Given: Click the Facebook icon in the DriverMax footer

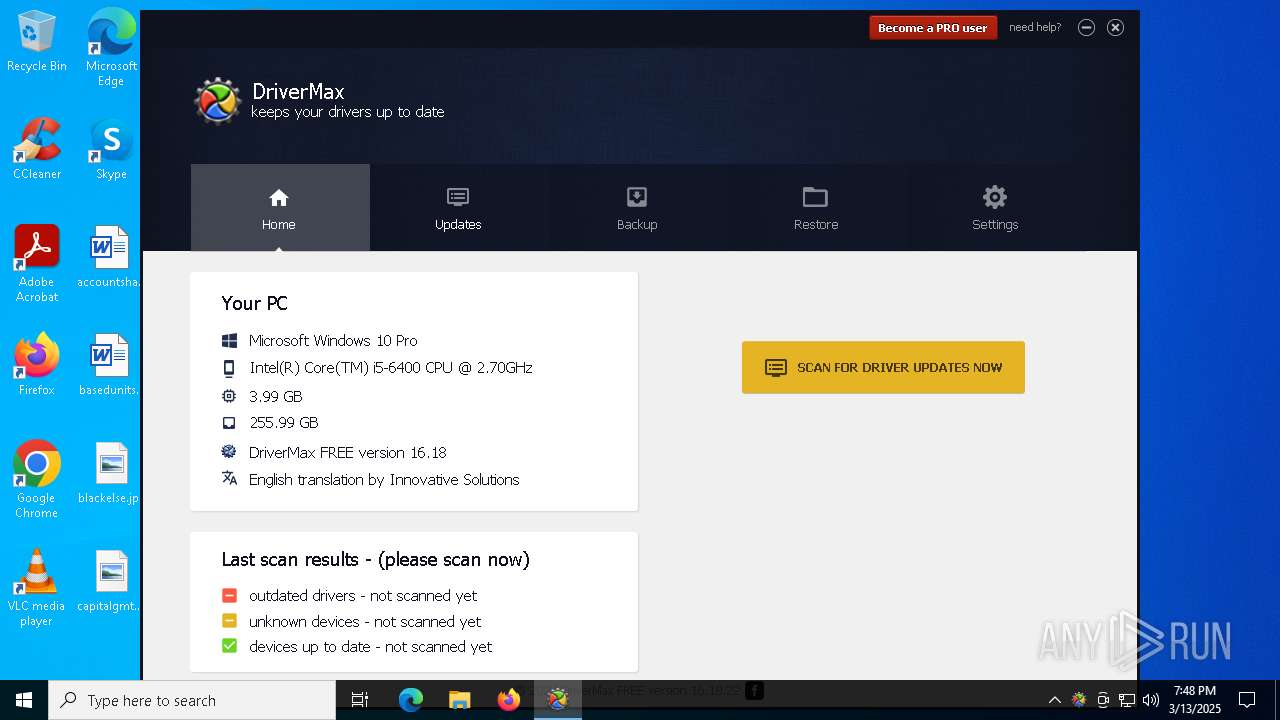Looking at the screenshot, I should pyautogui.click(x=755, y=690).
